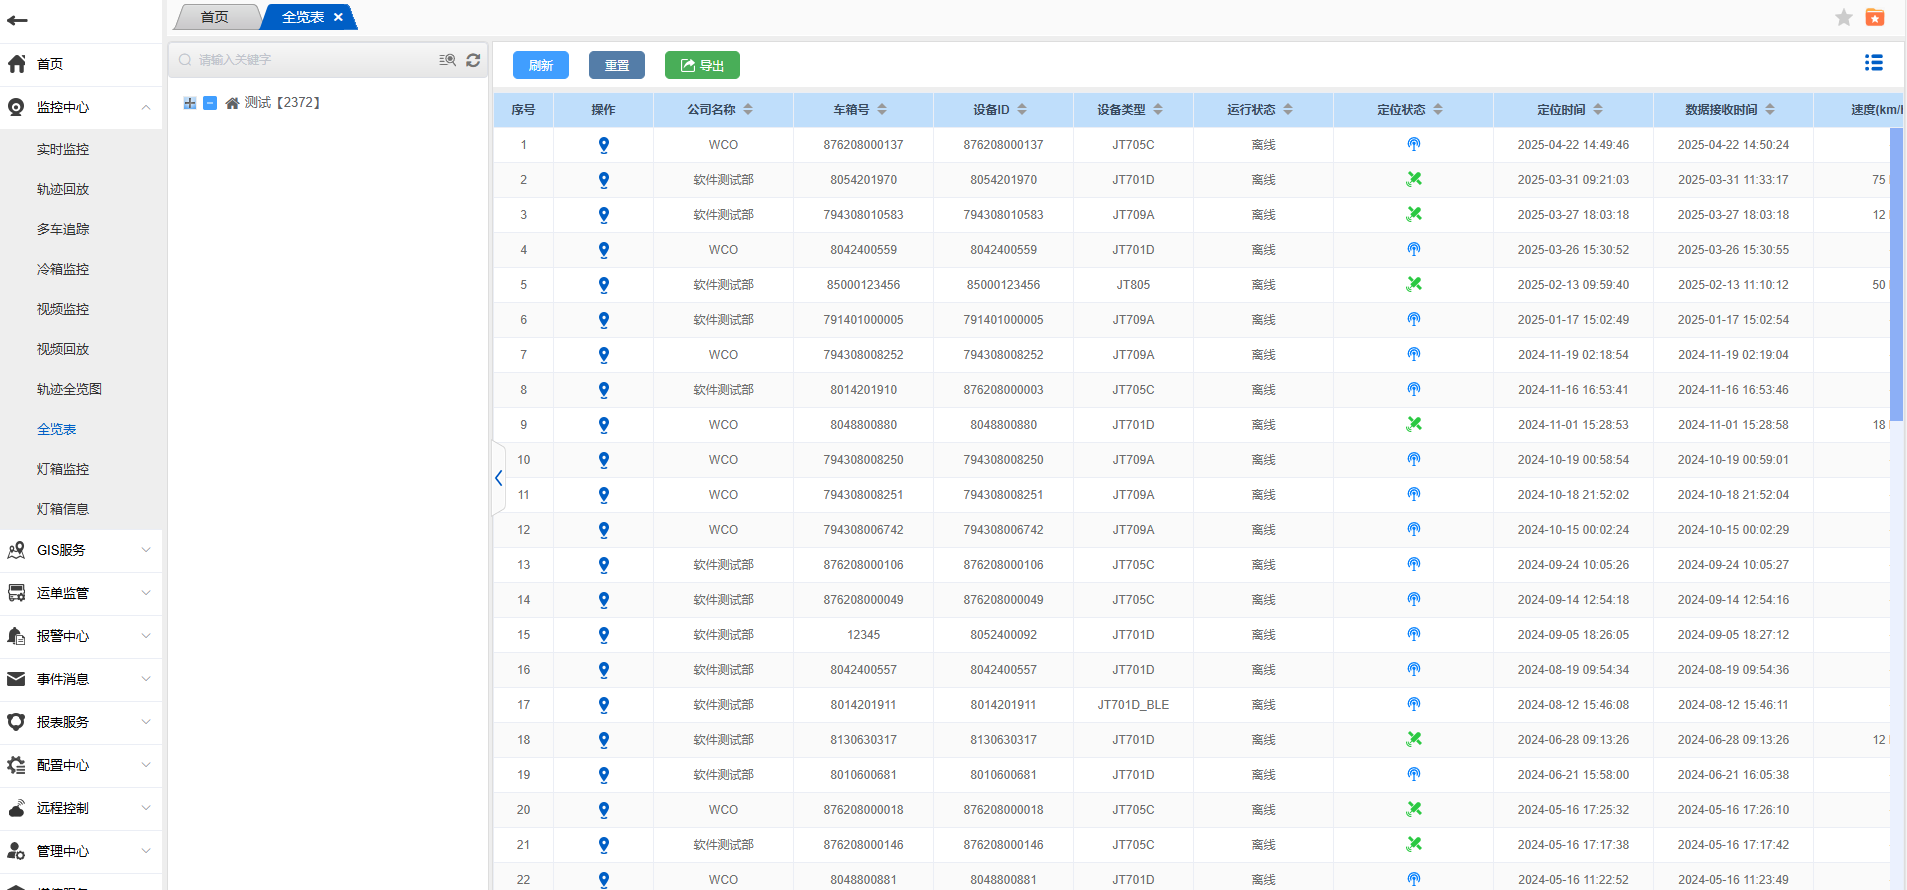This screenshot has height=890, width=1907.
Task: Toggle the checkbox next to 测试【2372】
Action: 210,103
